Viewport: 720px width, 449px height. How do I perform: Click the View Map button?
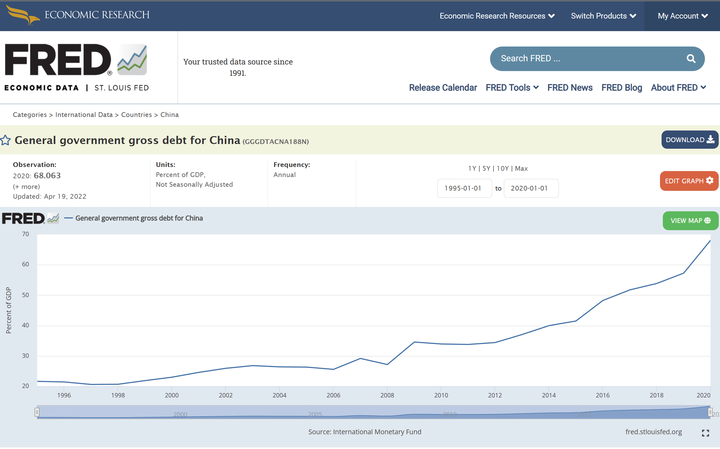point(690,221)
